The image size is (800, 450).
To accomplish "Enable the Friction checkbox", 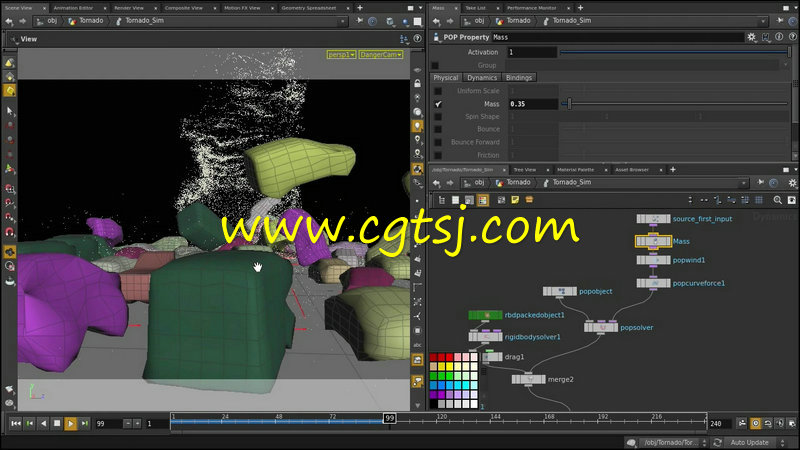I will pos(438,155).
